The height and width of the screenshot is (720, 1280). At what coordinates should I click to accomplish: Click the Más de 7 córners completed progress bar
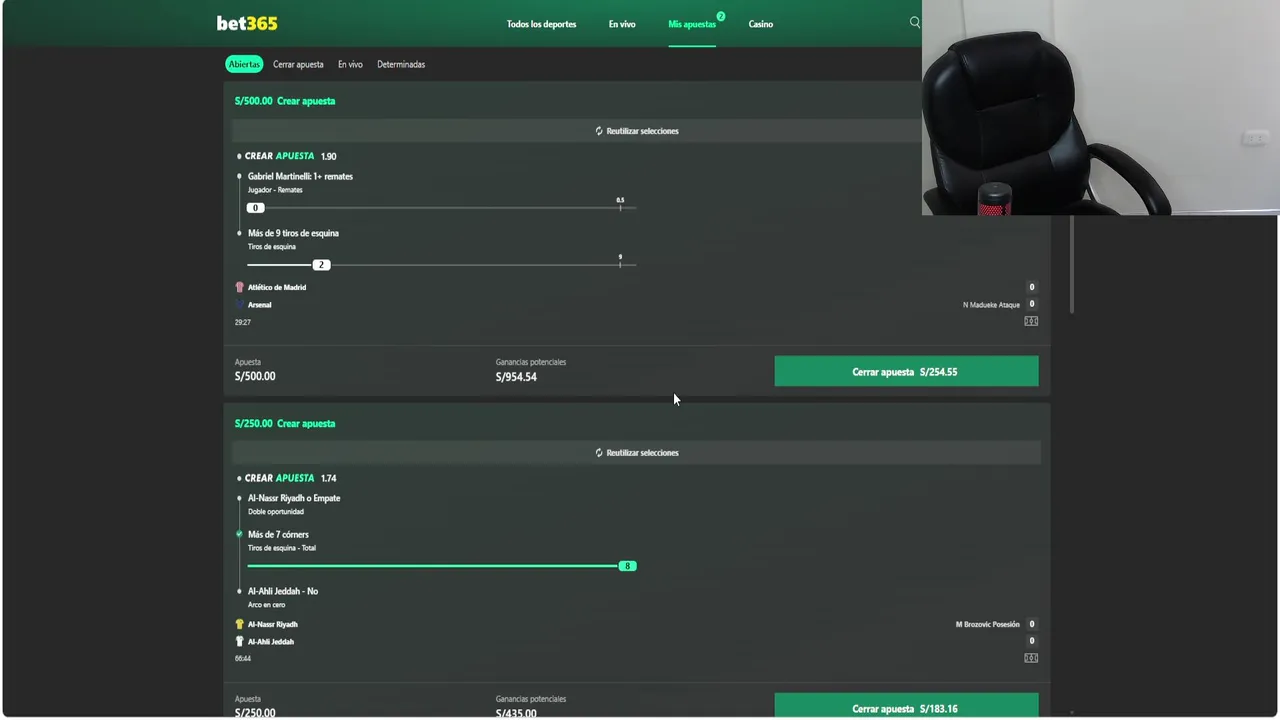pyautogui.click(x=441, y=566)
